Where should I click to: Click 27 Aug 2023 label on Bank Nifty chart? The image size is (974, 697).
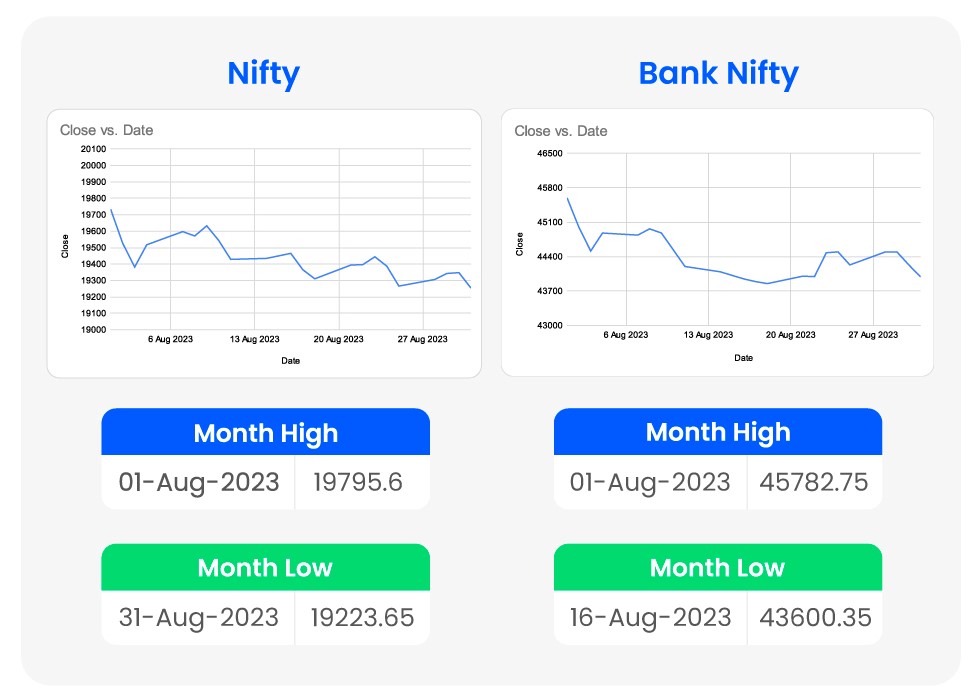(x=873, y=335)
